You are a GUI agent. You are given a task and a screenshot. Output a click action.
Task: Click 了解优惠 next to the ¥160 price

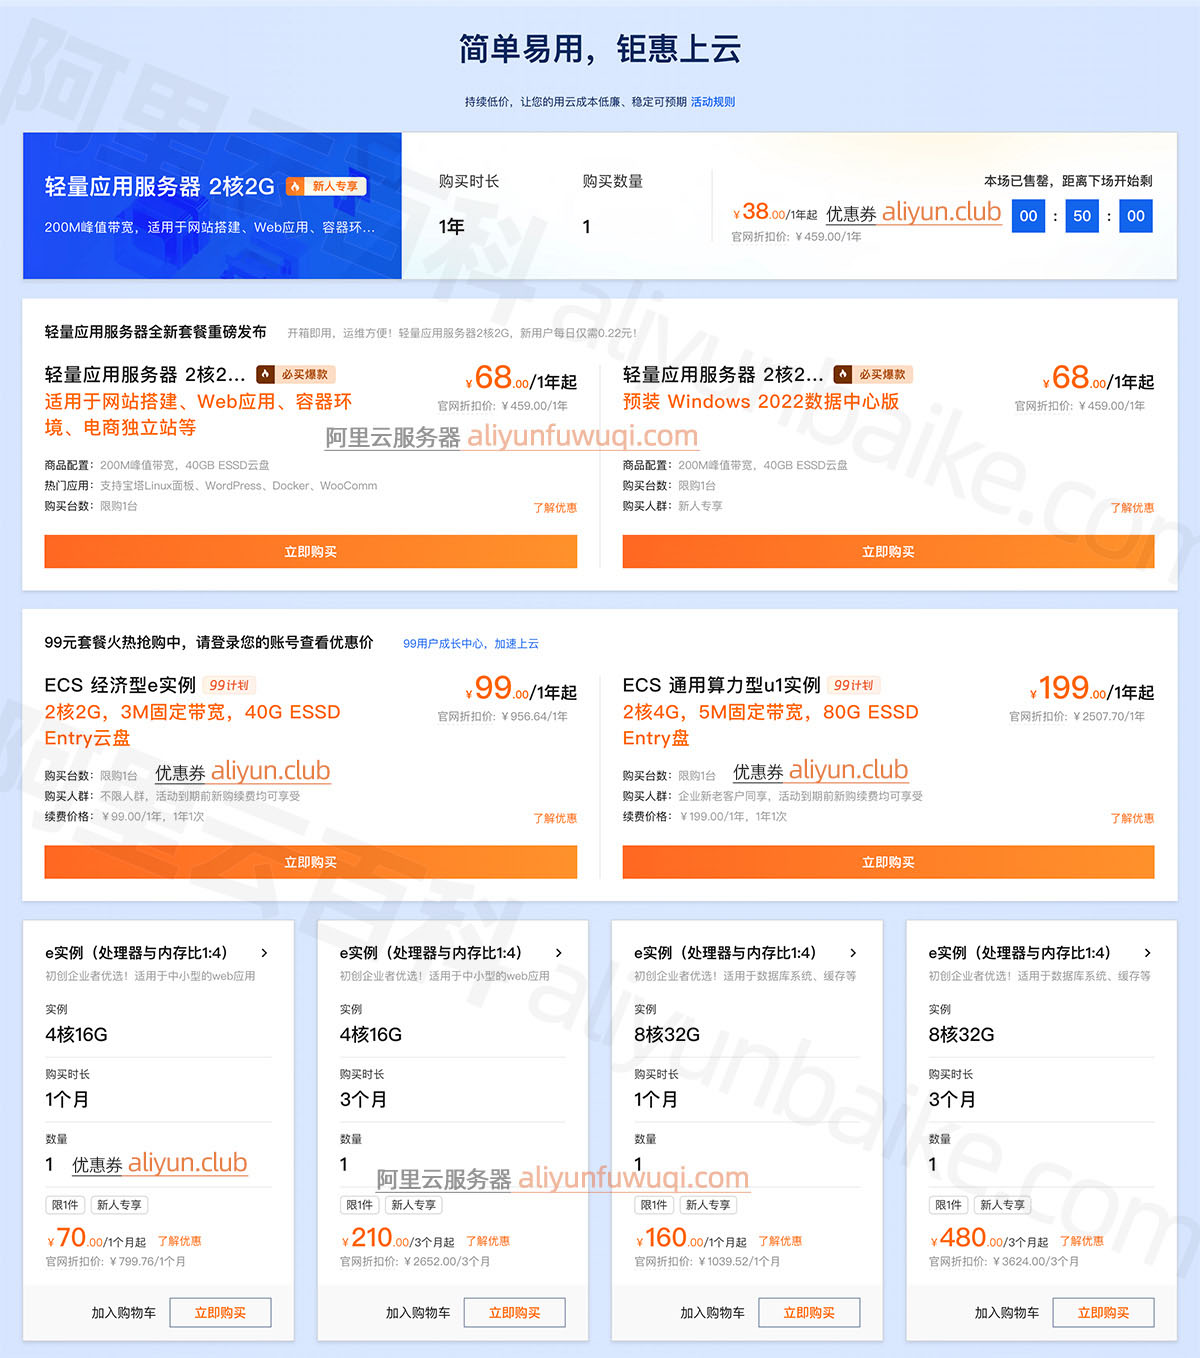[780, 1241]
